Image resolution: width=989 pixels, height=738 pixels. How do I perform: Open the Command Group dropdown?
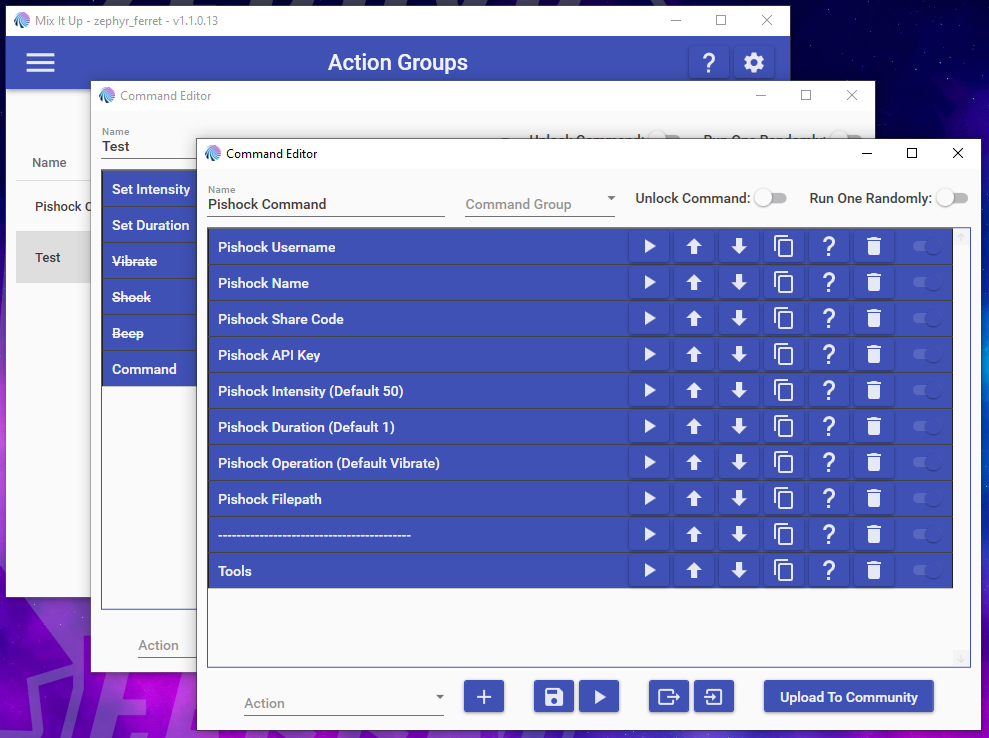[x=540, y=204]
